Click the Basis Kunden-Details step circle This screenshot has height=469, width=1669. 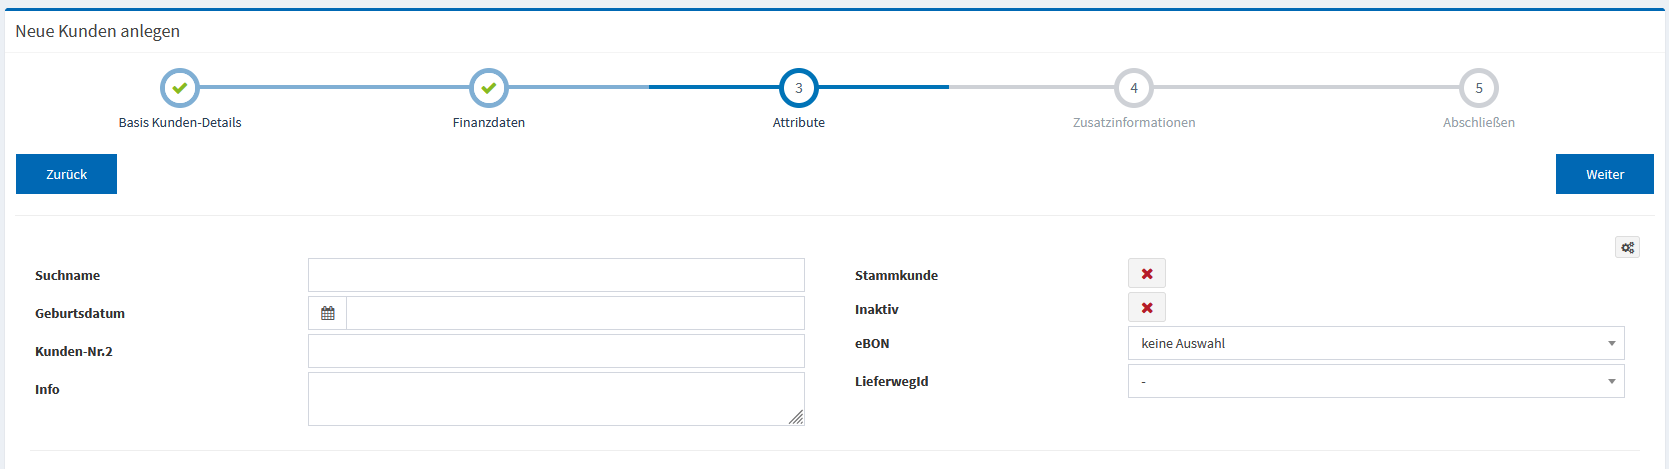(180, 88)
